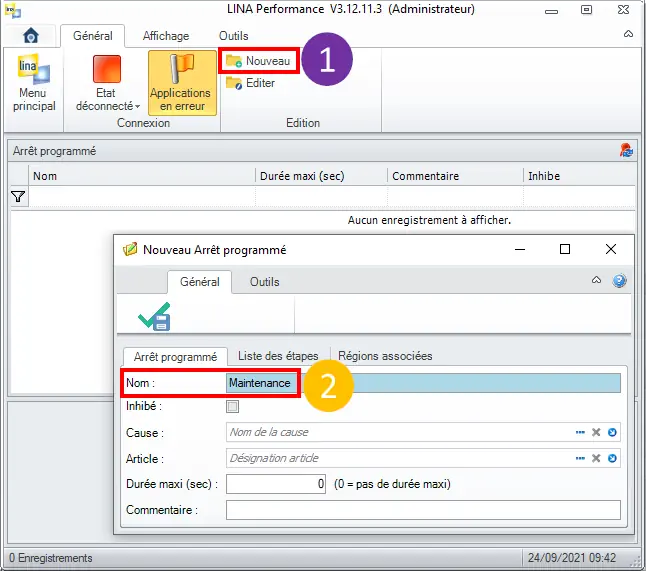Collapse the dialog ribbon with chevron
The width and height of the screenshot is (646, 571).
597,282
